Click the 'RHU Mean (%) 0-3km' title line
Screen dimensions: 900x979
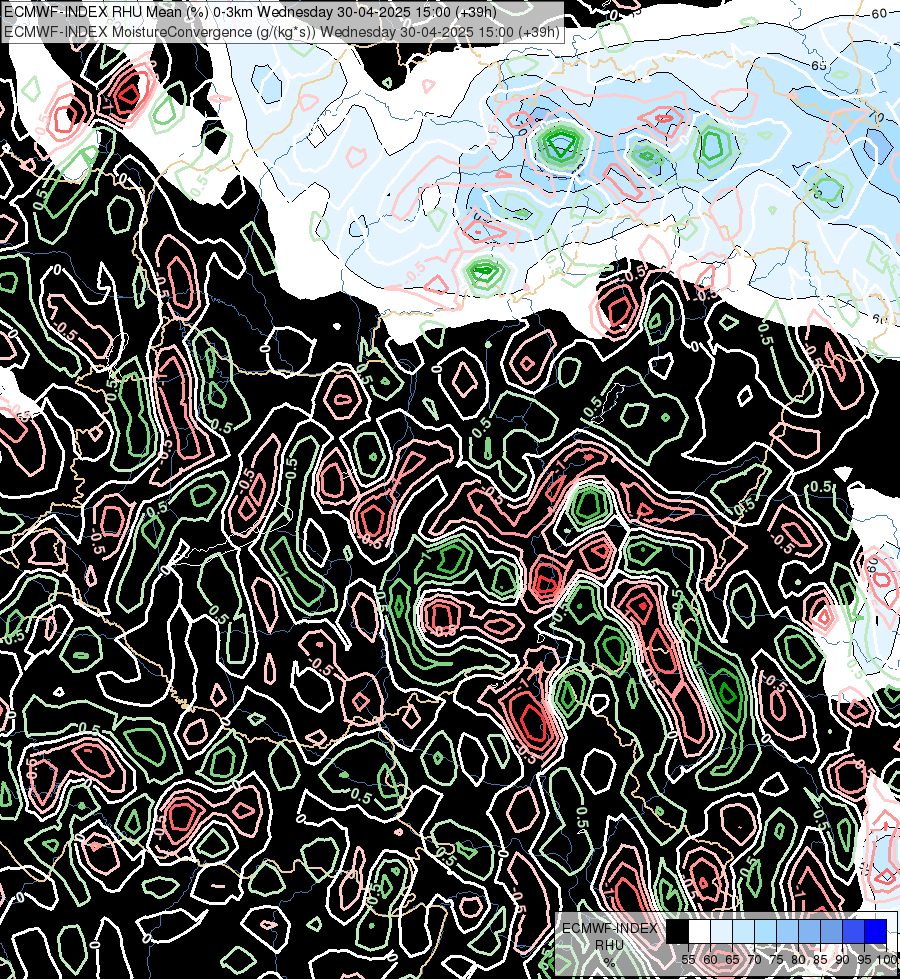[250, 12]
